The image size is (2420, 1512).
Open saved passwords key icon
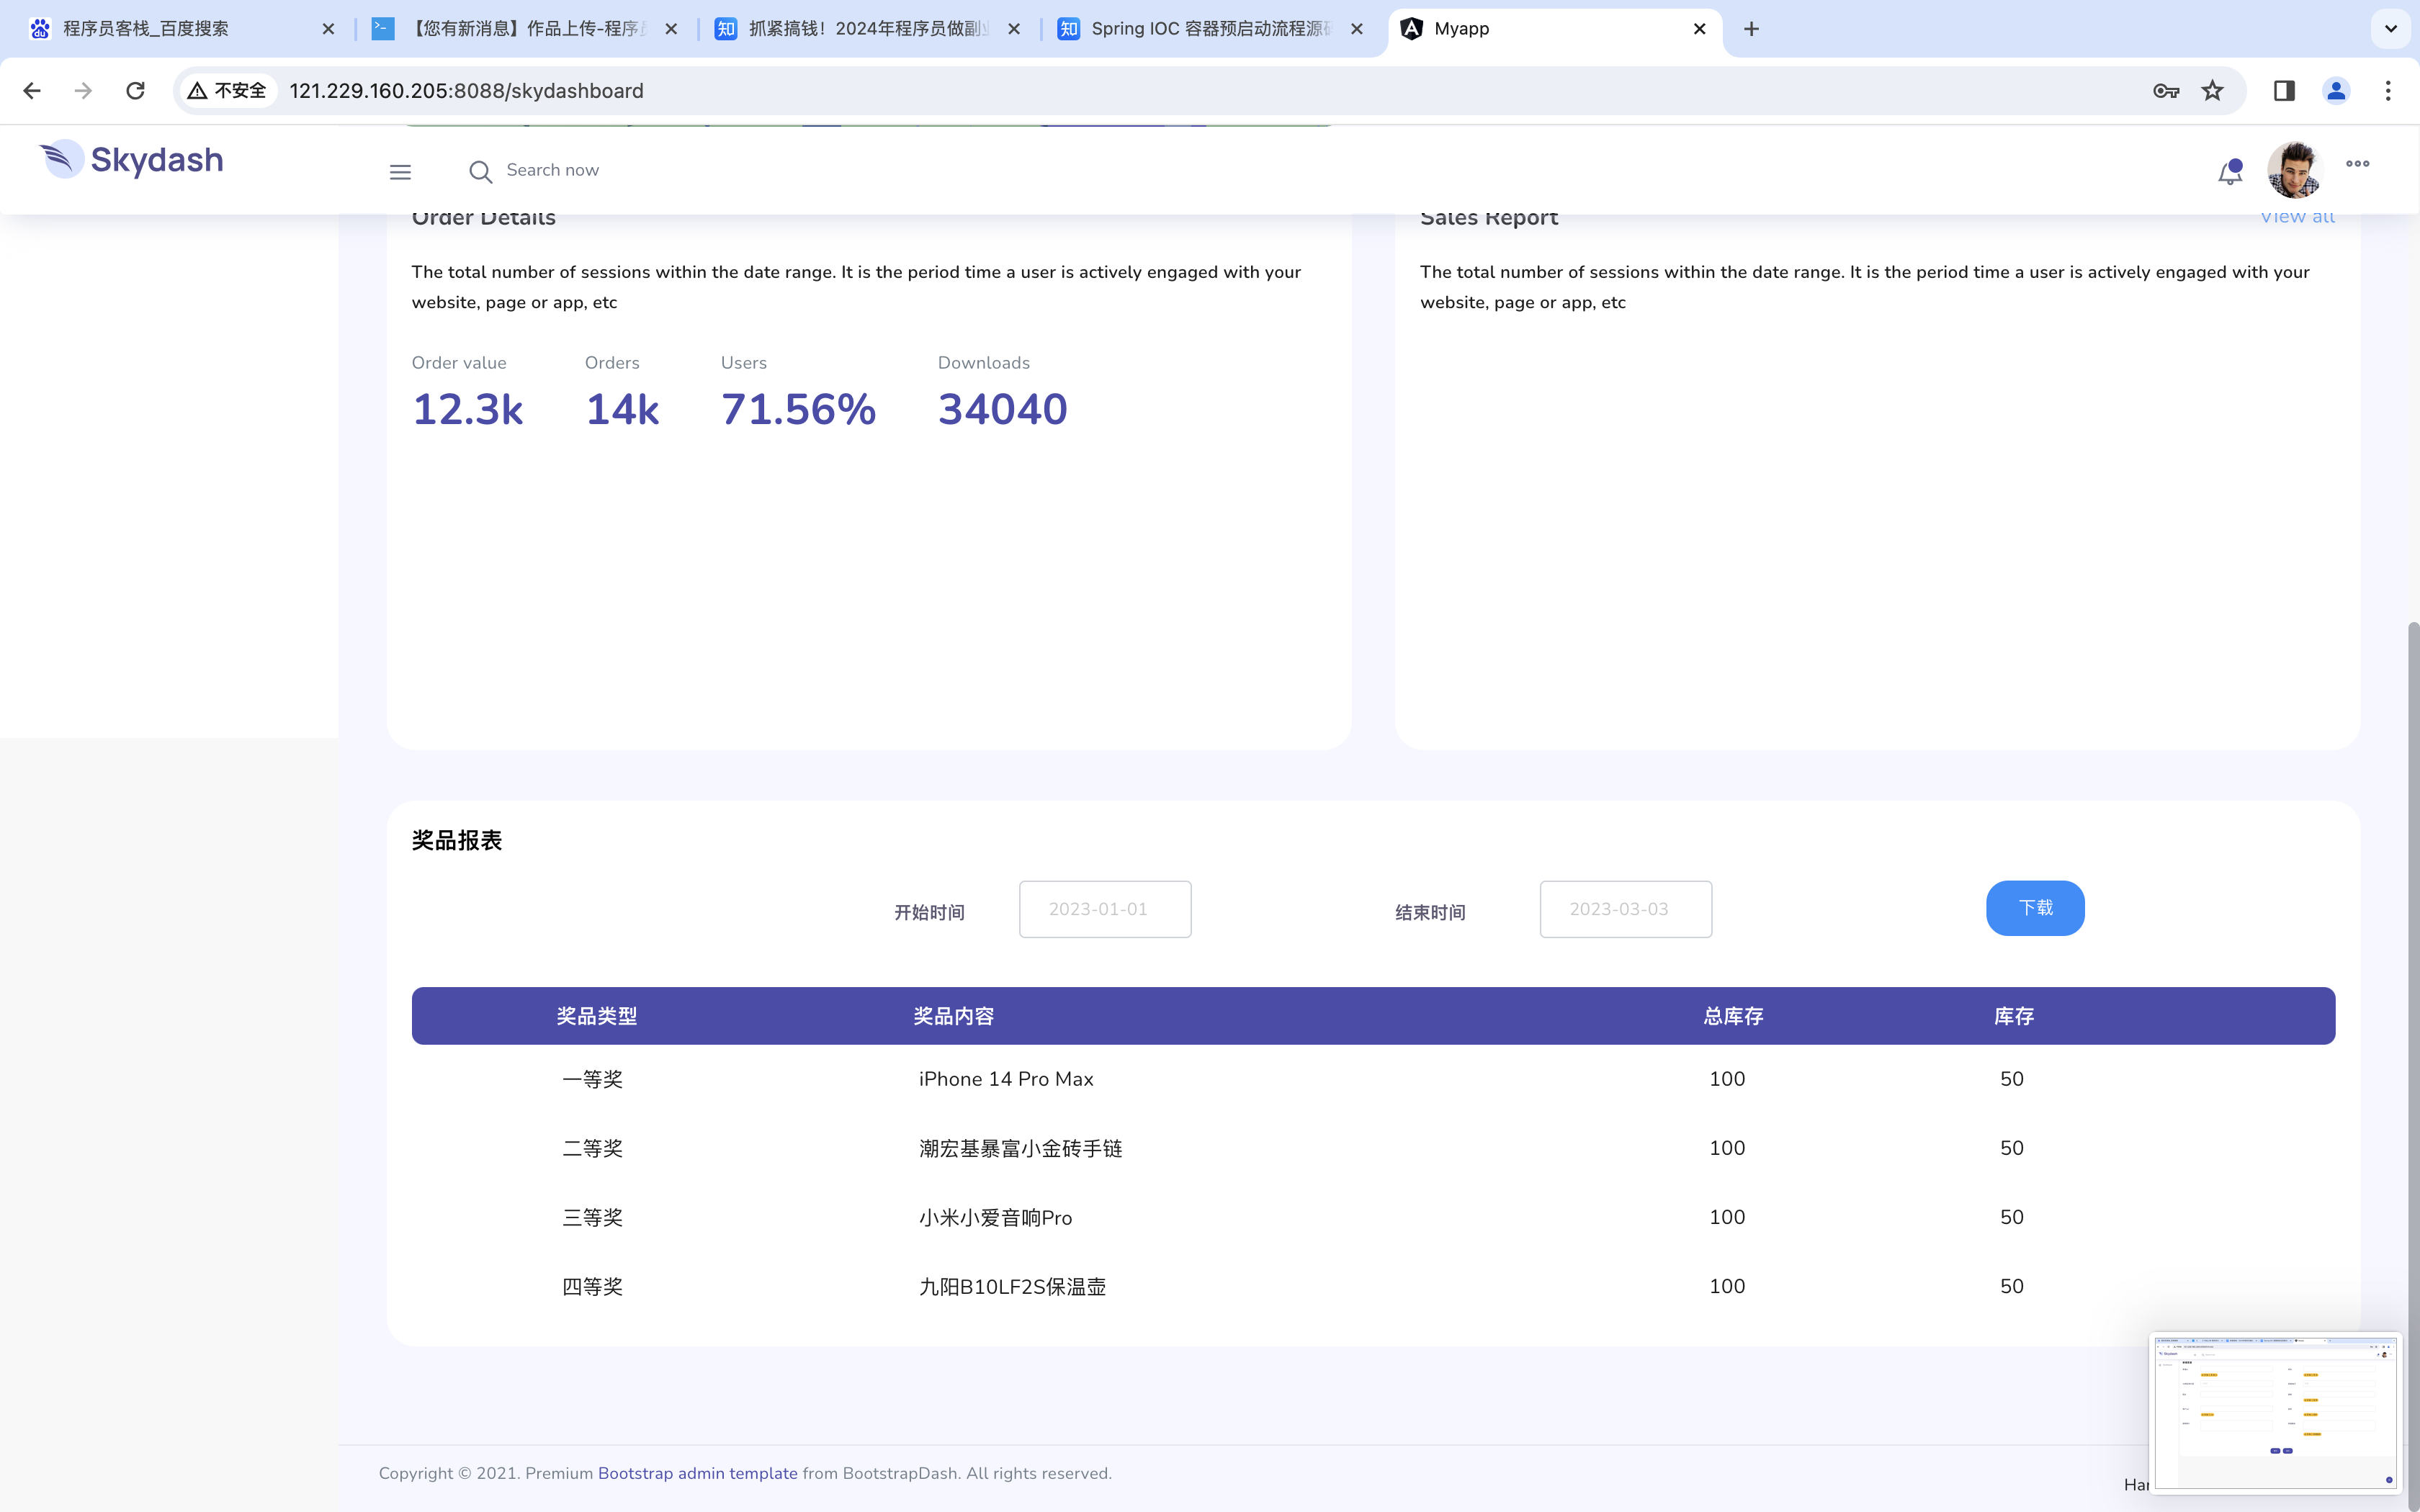2165,91
